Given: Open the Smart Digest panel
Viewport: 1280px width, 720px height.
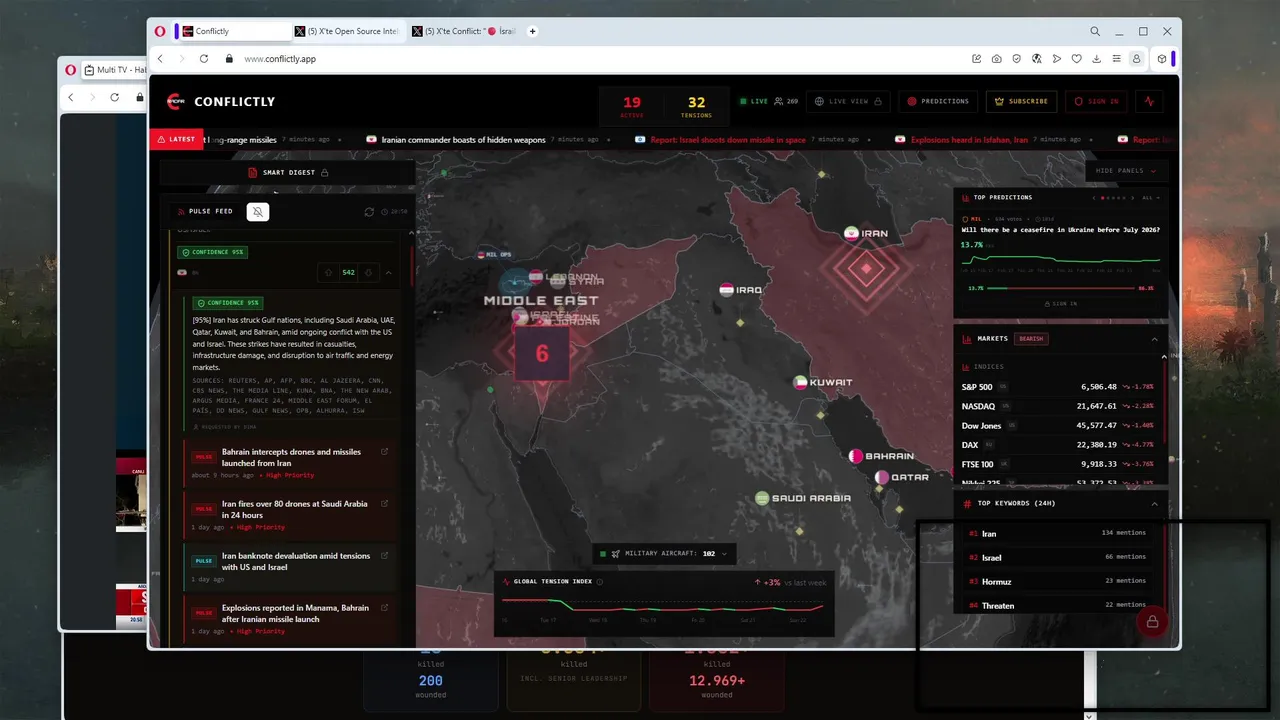Looking at the screenshot, I should coord(288,172).
